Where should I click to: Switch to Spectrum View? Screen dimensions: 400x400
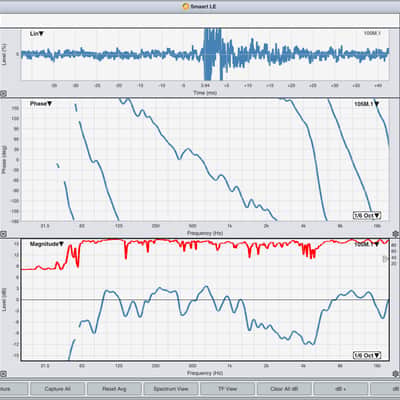coord(171,389)
